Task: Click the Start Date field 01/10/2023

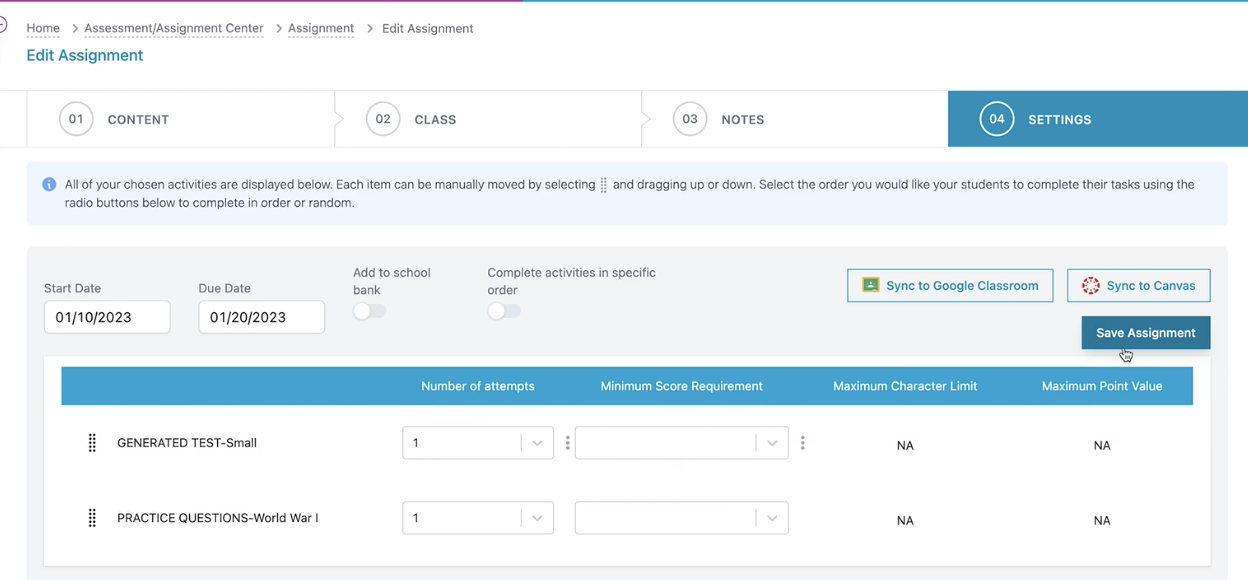Action: point(107,317)
